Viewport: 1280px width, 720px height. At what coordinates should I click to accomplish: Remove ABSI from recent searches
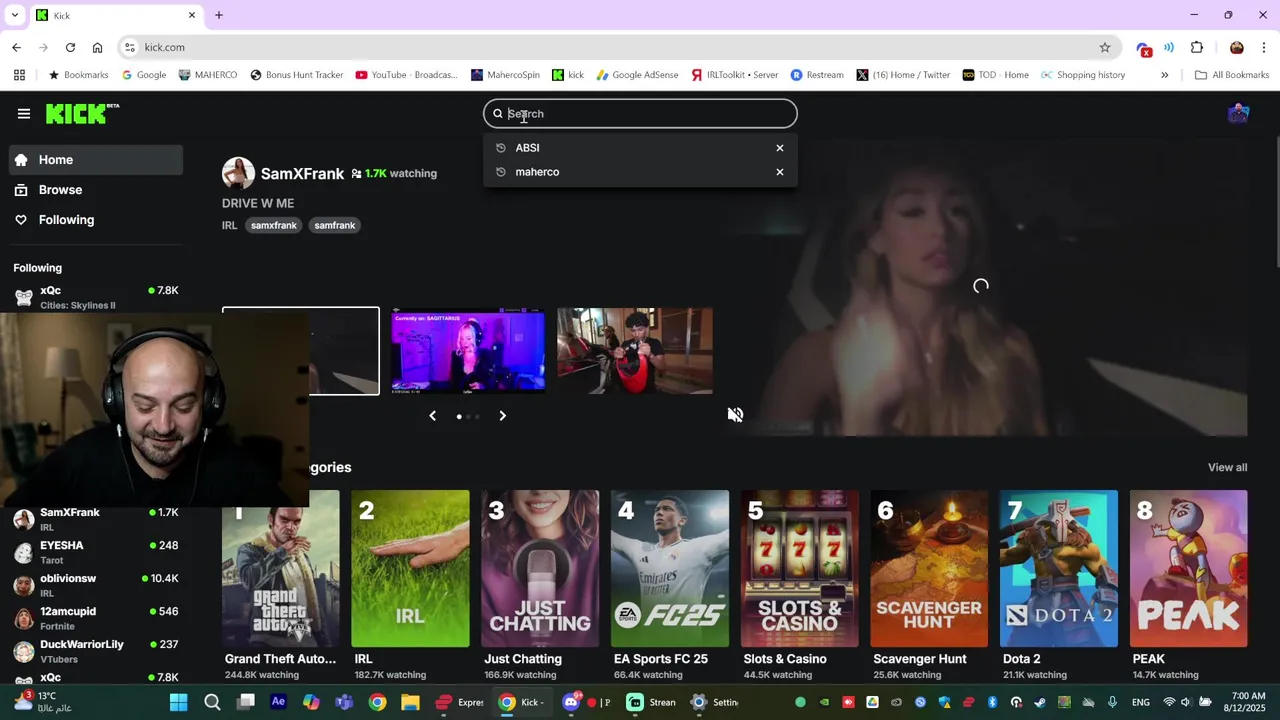pos(780,148)
